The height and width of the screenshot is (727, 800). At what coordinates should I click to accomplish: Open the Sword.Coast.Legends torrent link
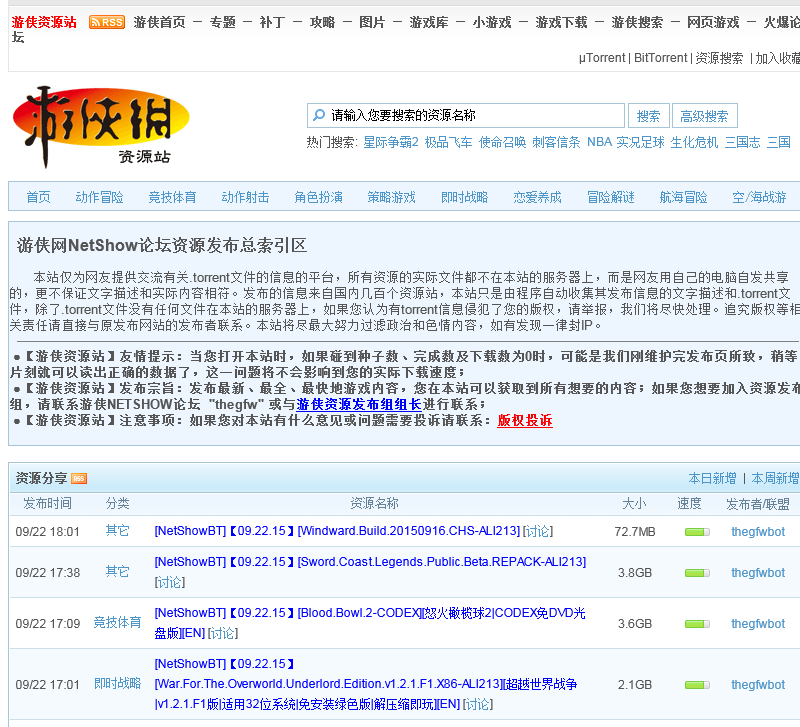tap(370, 562)
